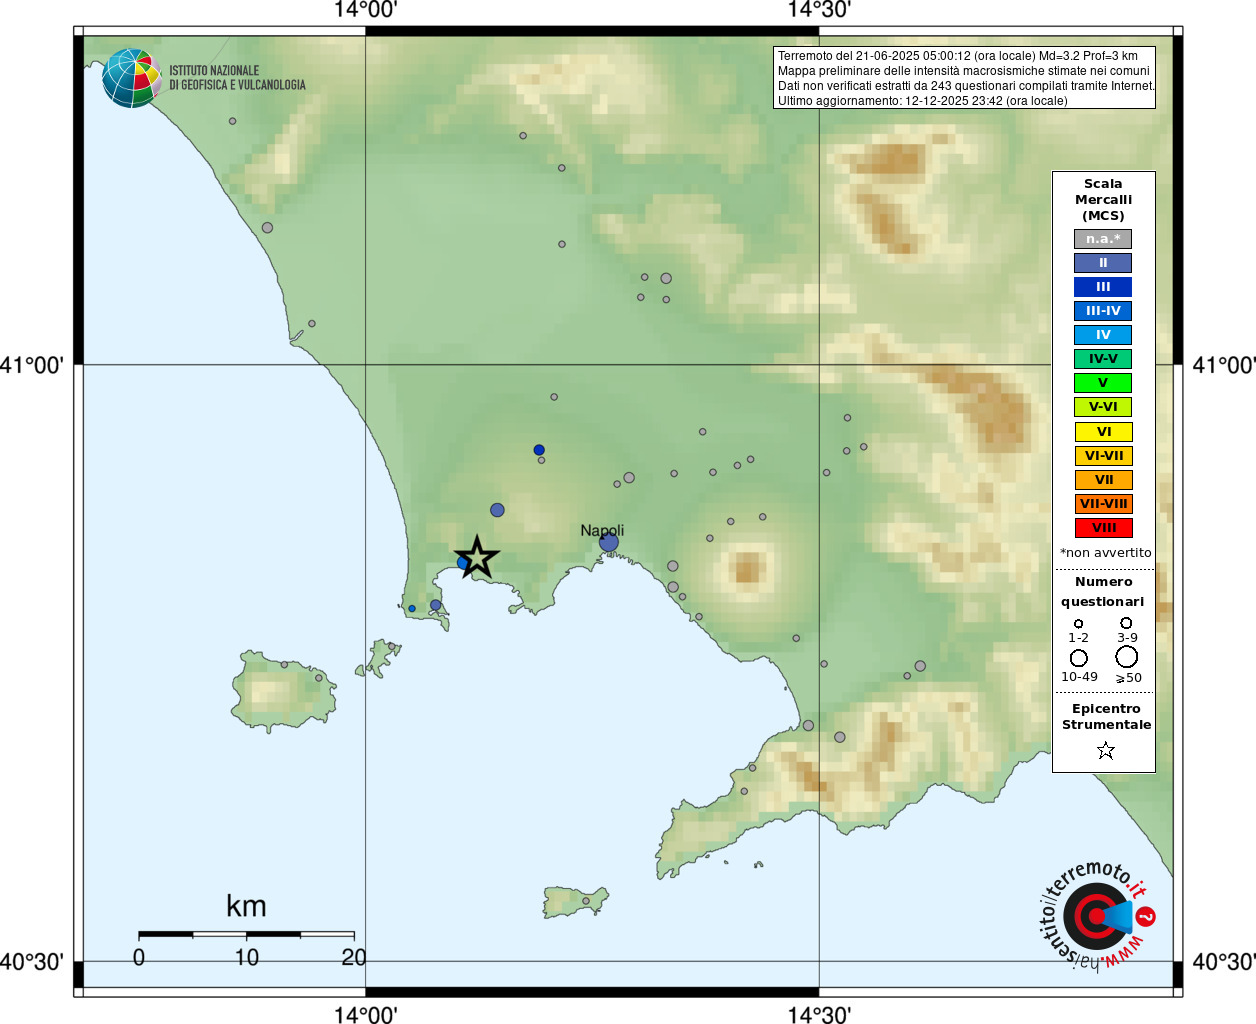Click the earthquake info text box

(965, 78)
